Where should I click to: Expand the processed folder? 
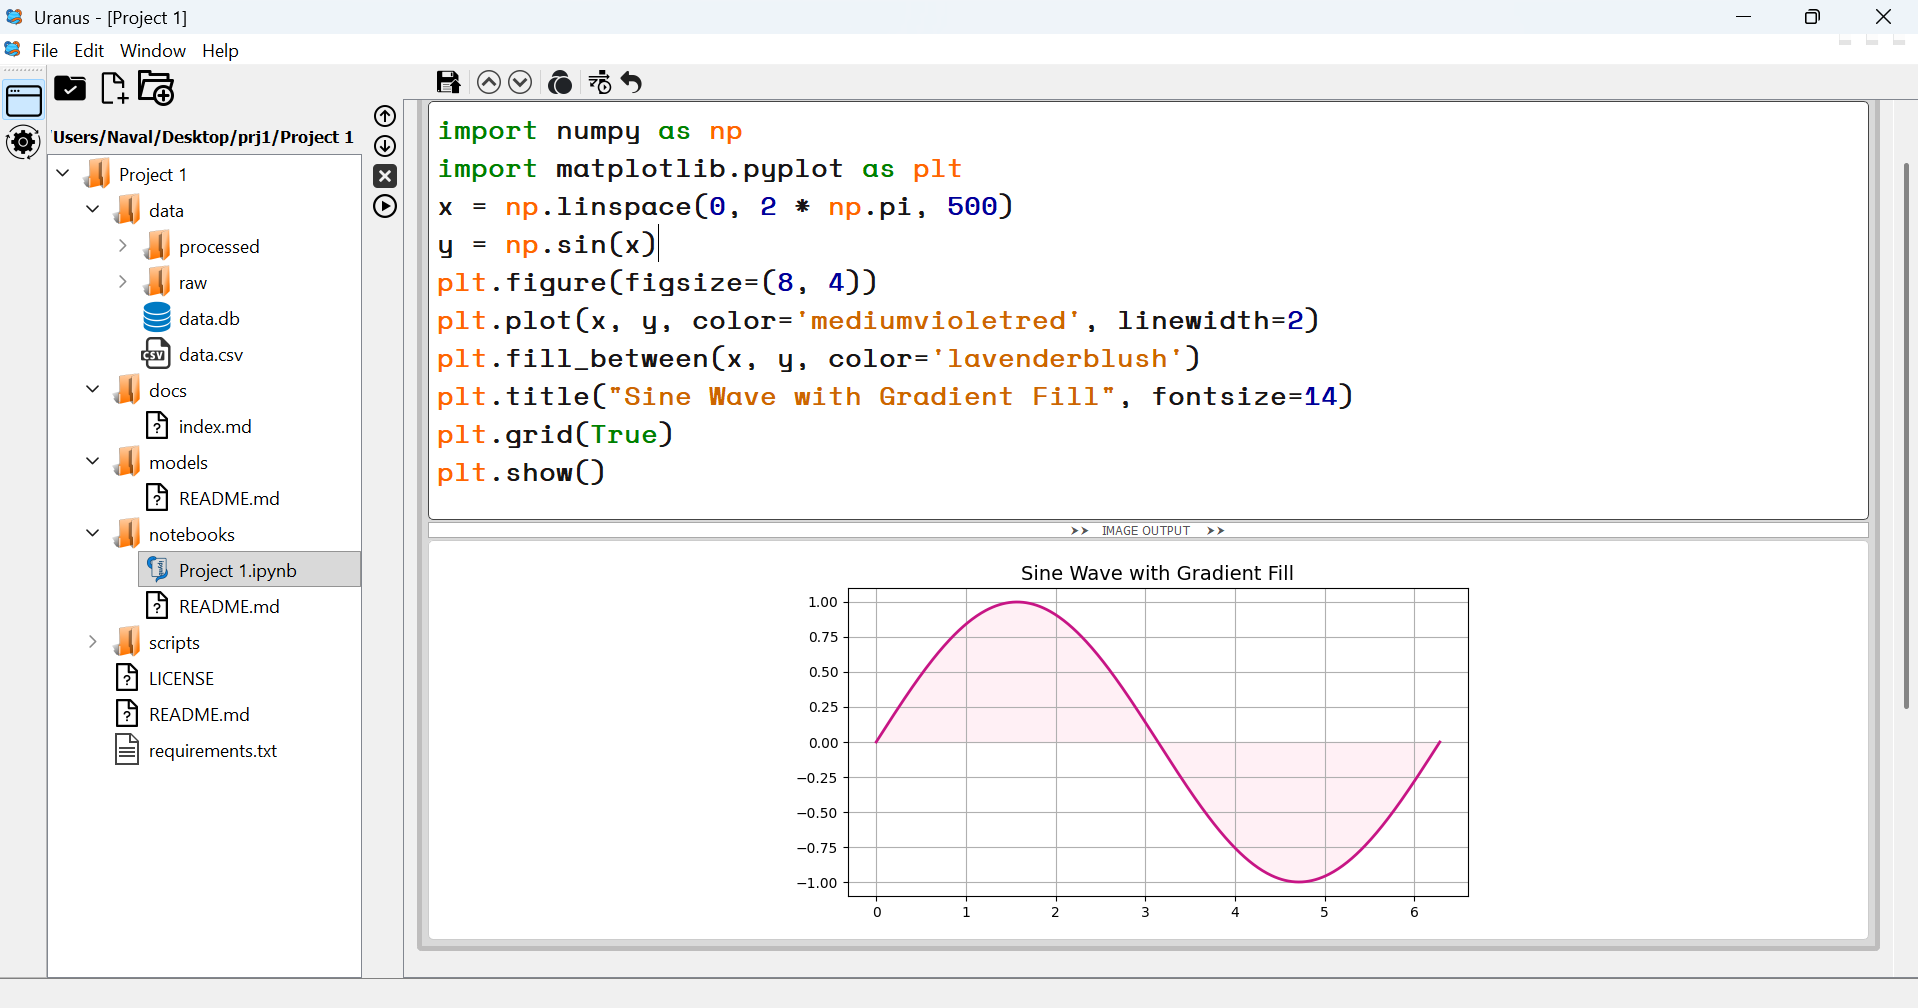pos(122,245)
